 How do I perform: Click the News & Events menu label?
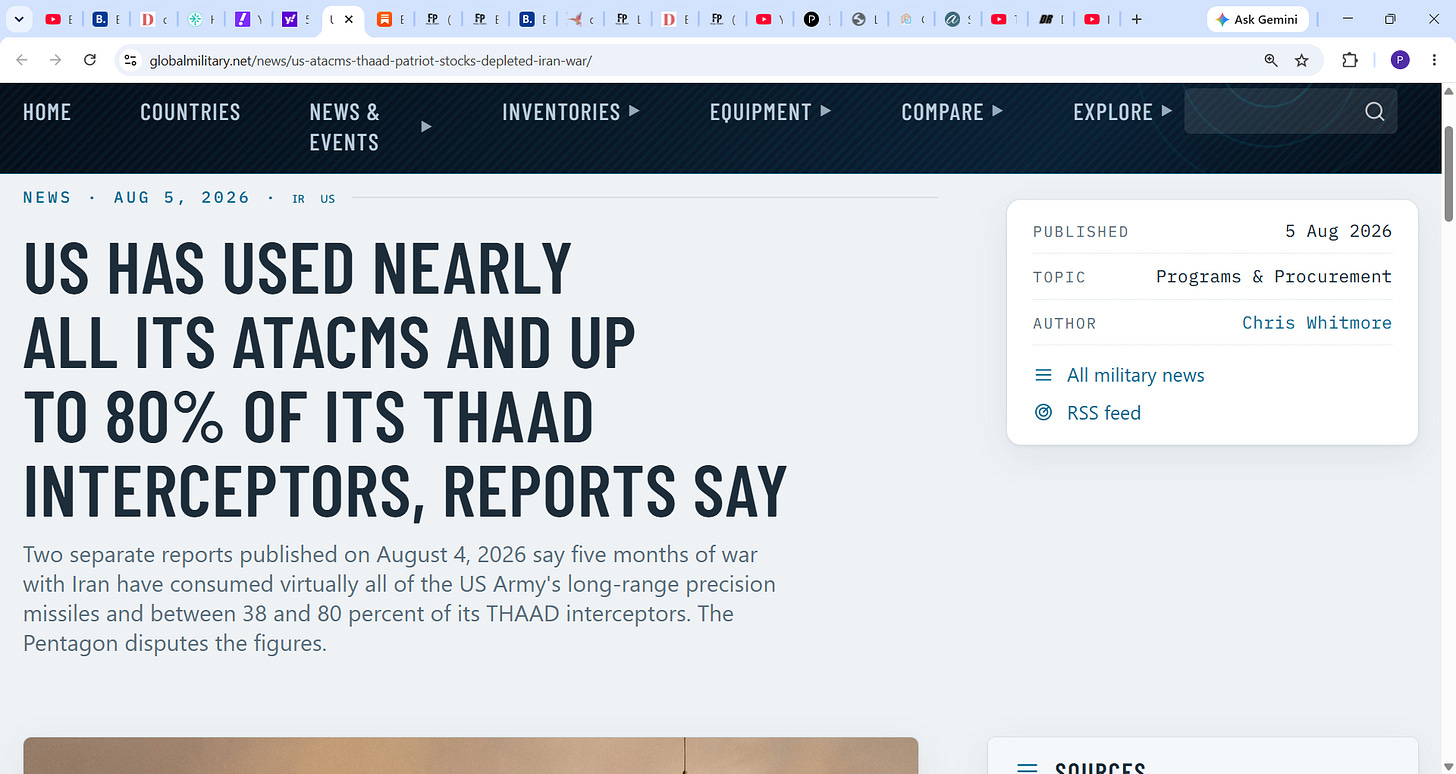[x=344, y=127]
